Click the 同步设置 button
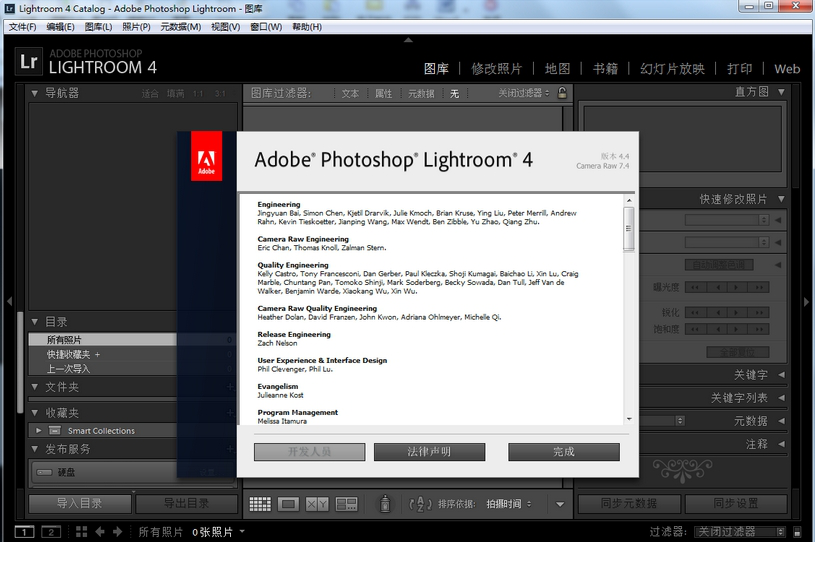This screenshot has height=563, width=815. click(735, 503)
